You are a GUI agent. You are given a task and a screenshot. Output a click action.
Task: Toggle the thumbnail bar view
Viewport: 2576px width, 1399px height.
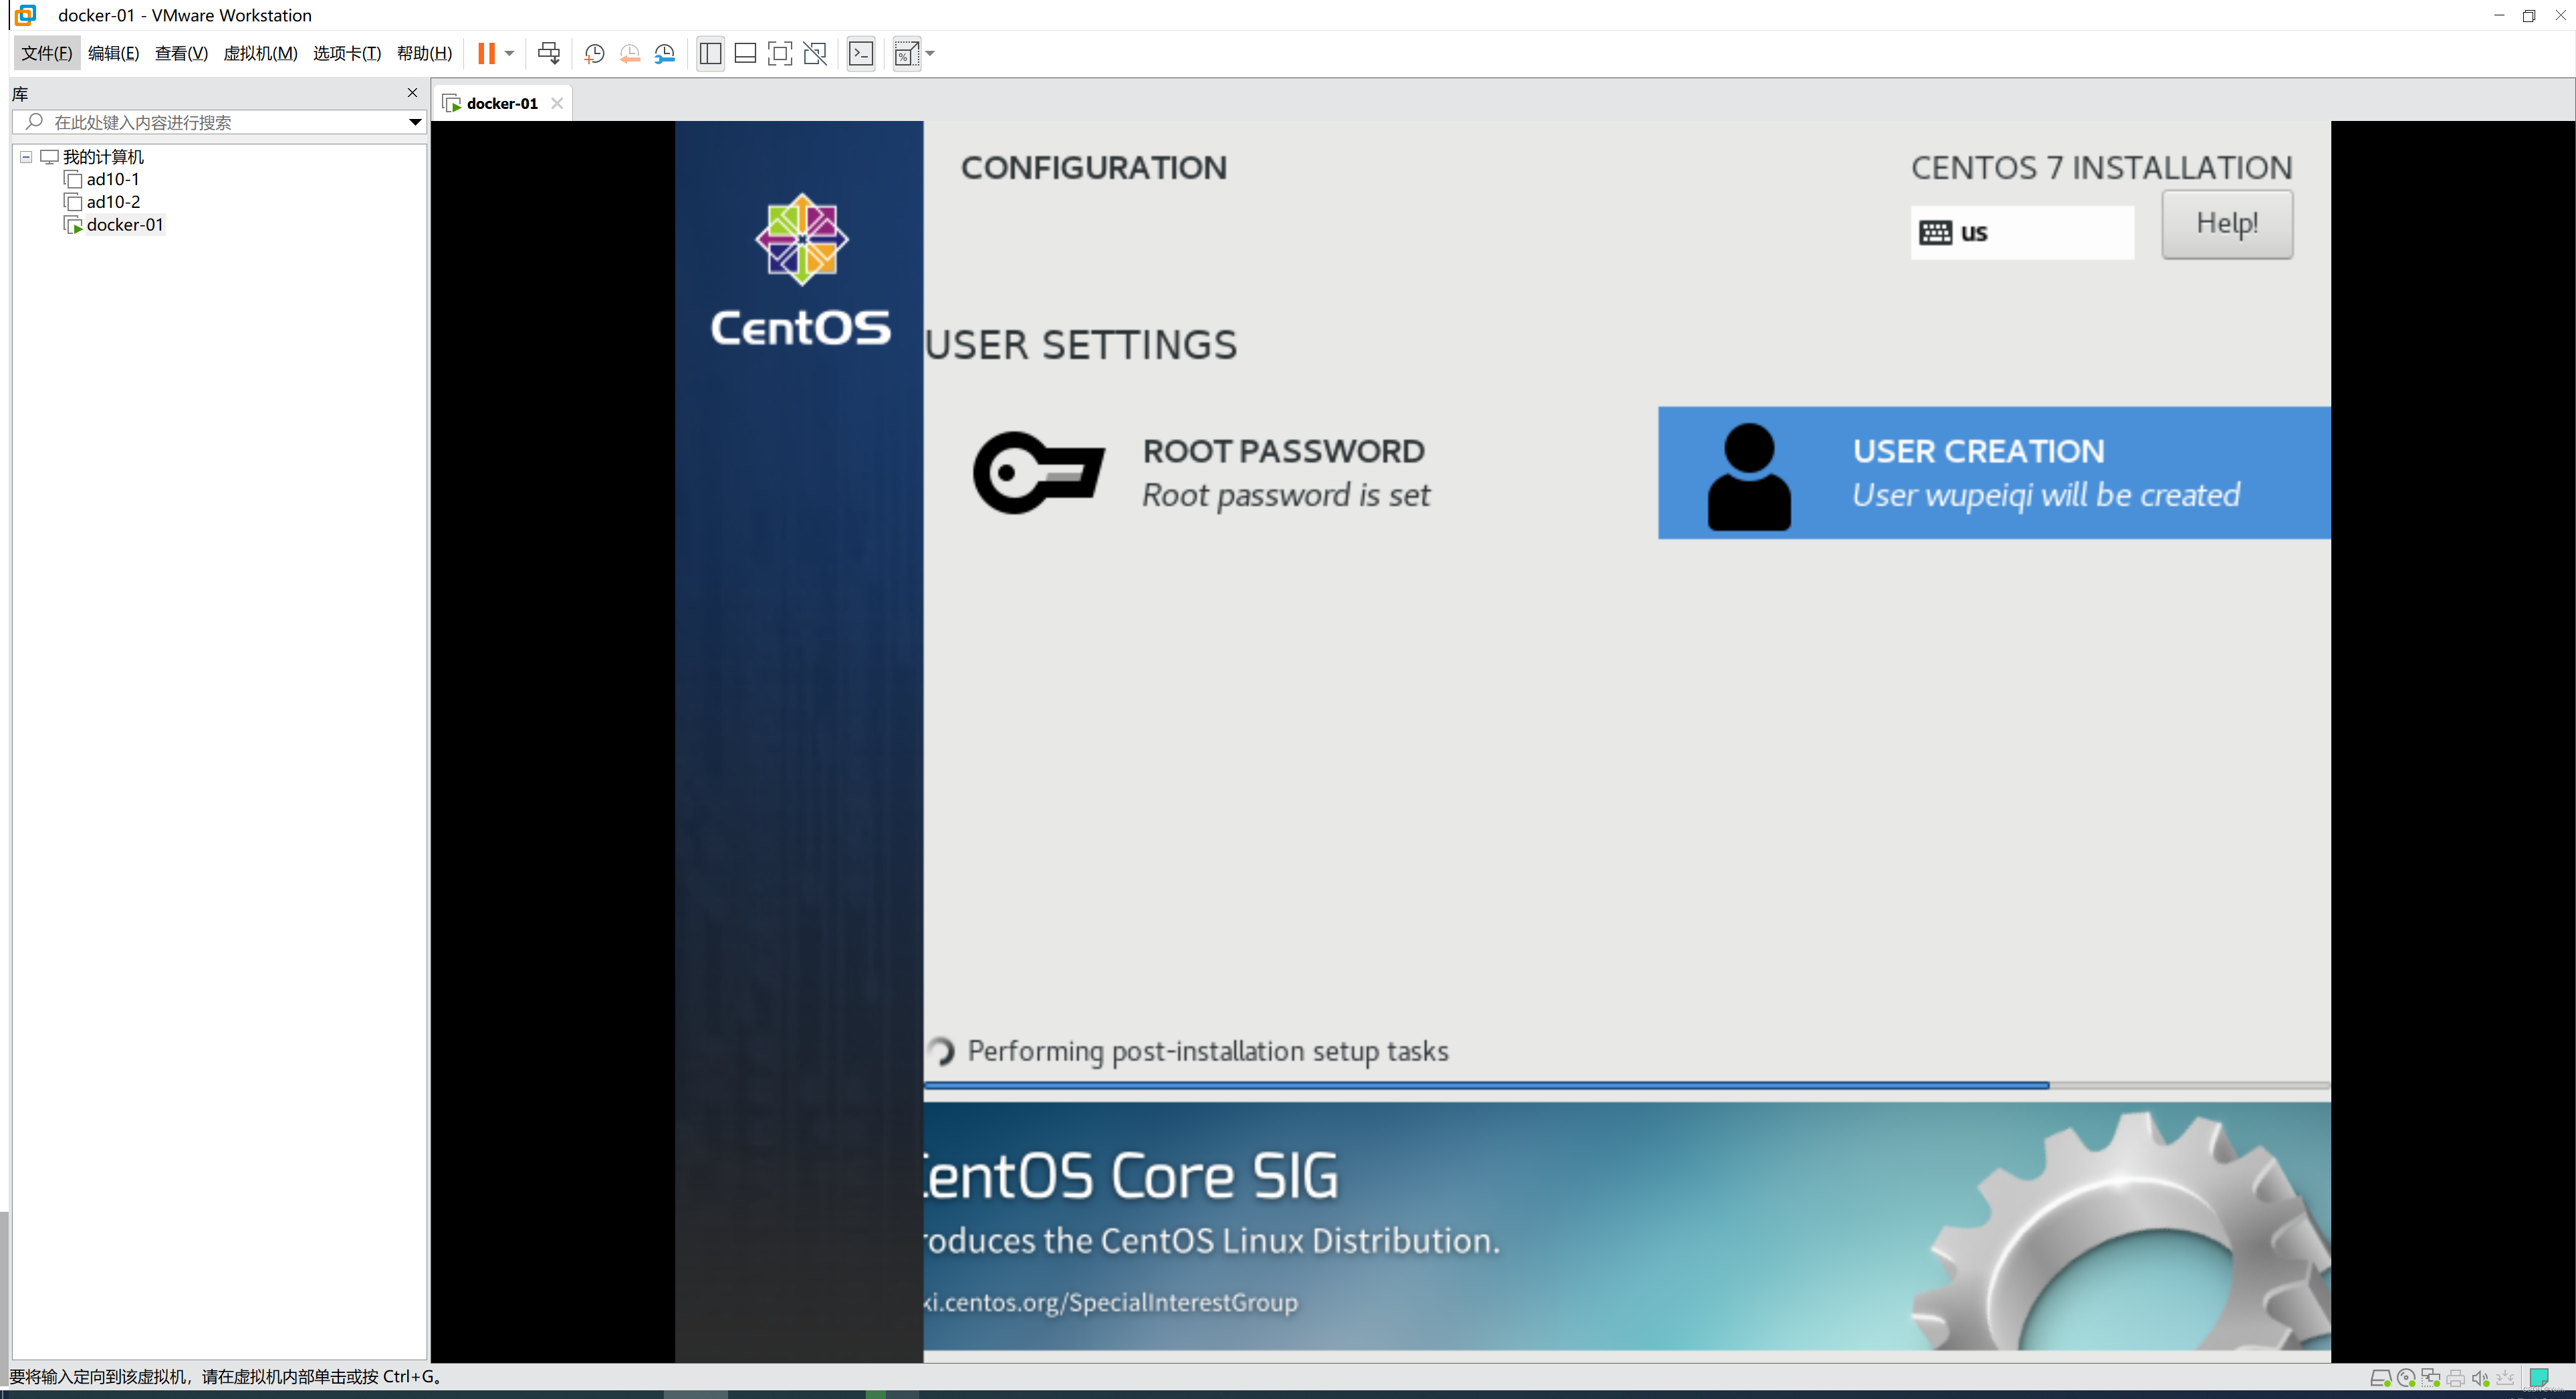(745, 53)
